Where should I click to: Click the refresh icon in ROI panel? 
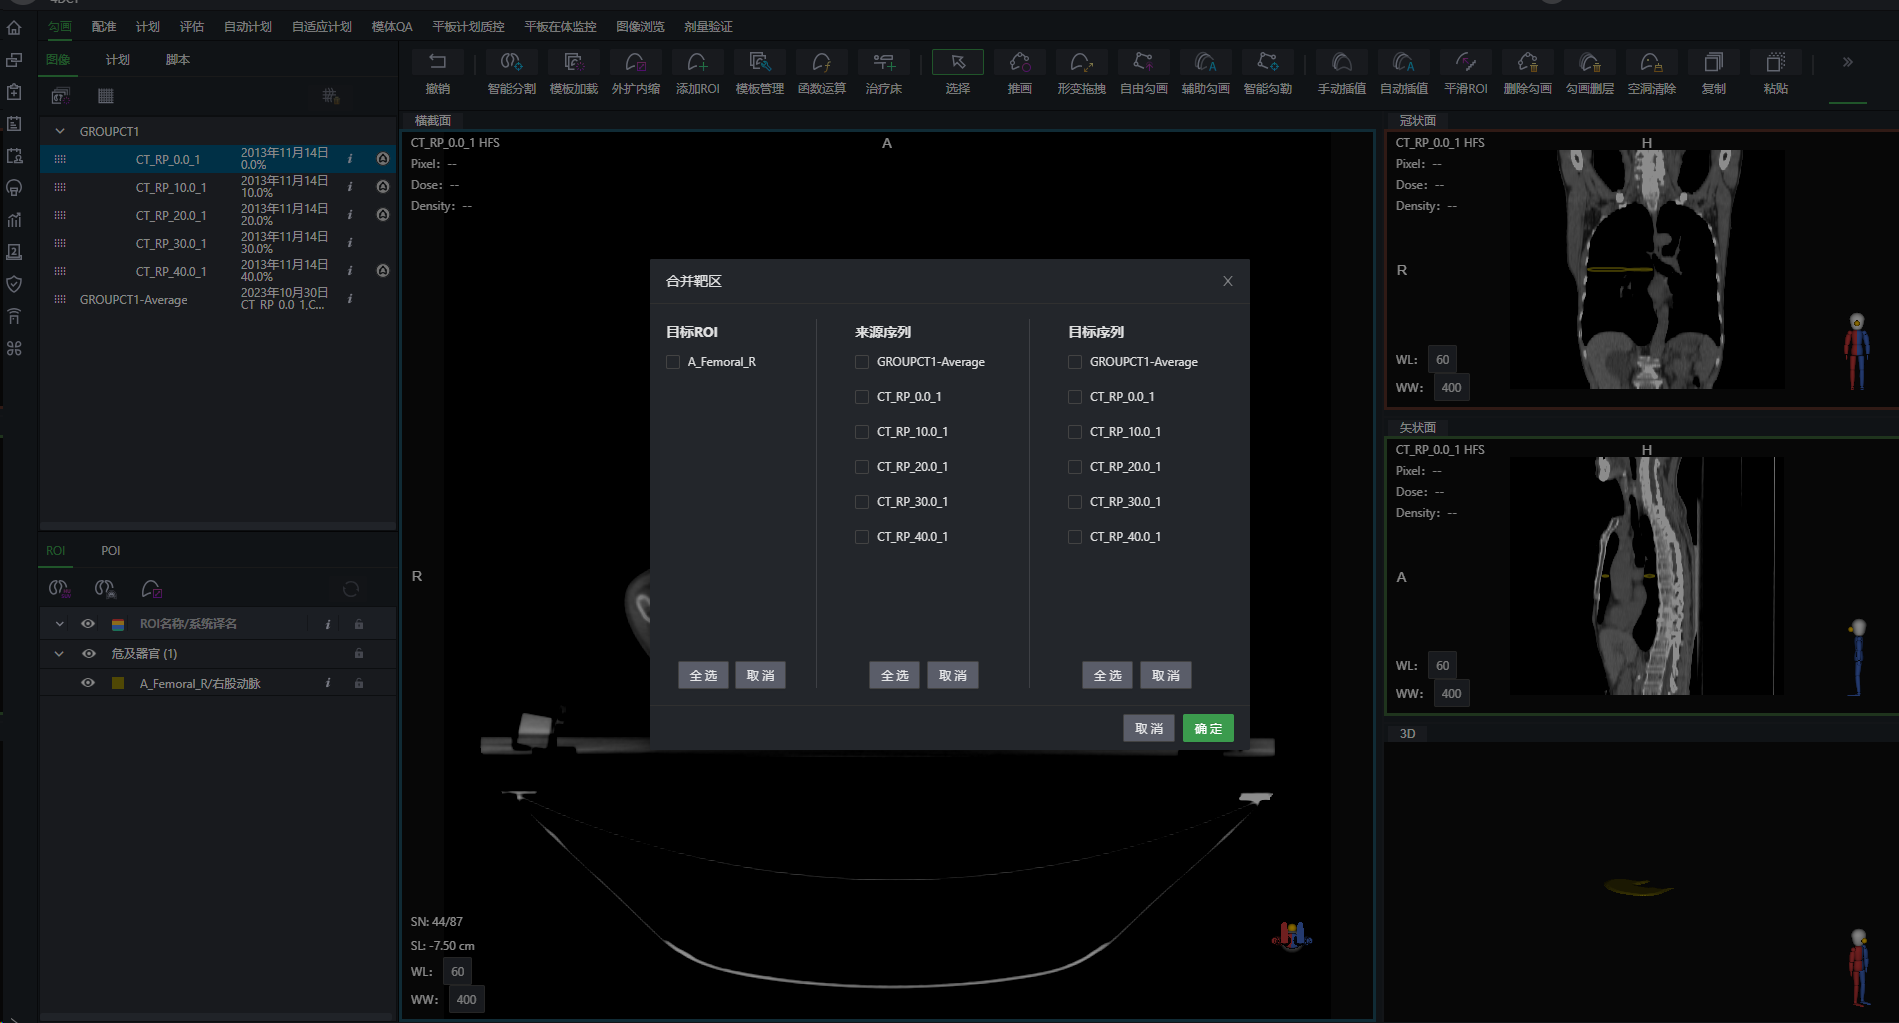point(351,589)
